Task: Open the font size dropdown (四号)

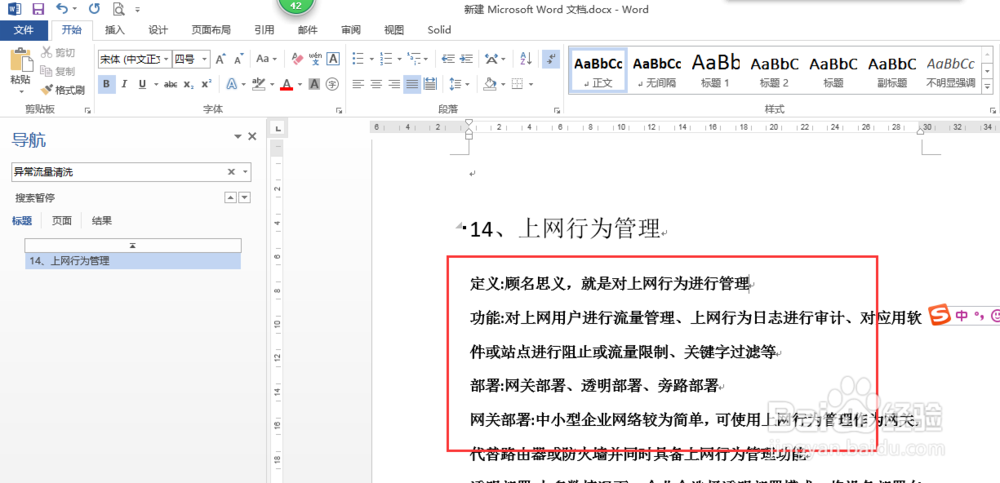Action: [x=205, y=59]
